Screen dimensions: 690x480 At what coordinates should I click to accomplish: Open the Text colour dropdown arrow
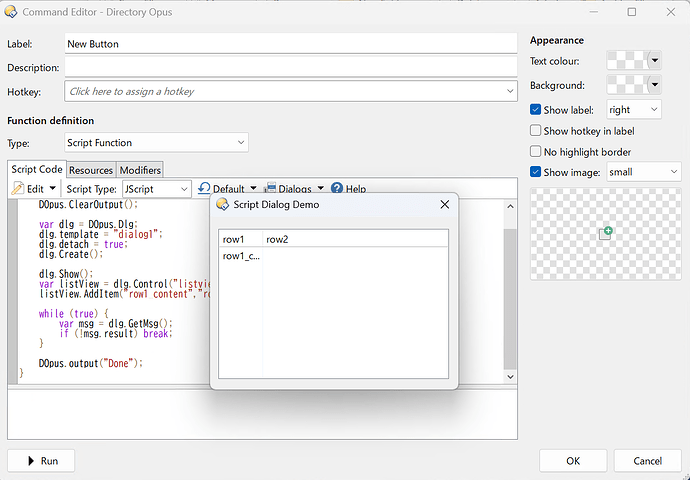pyautogui.click(x=655, y=60)
